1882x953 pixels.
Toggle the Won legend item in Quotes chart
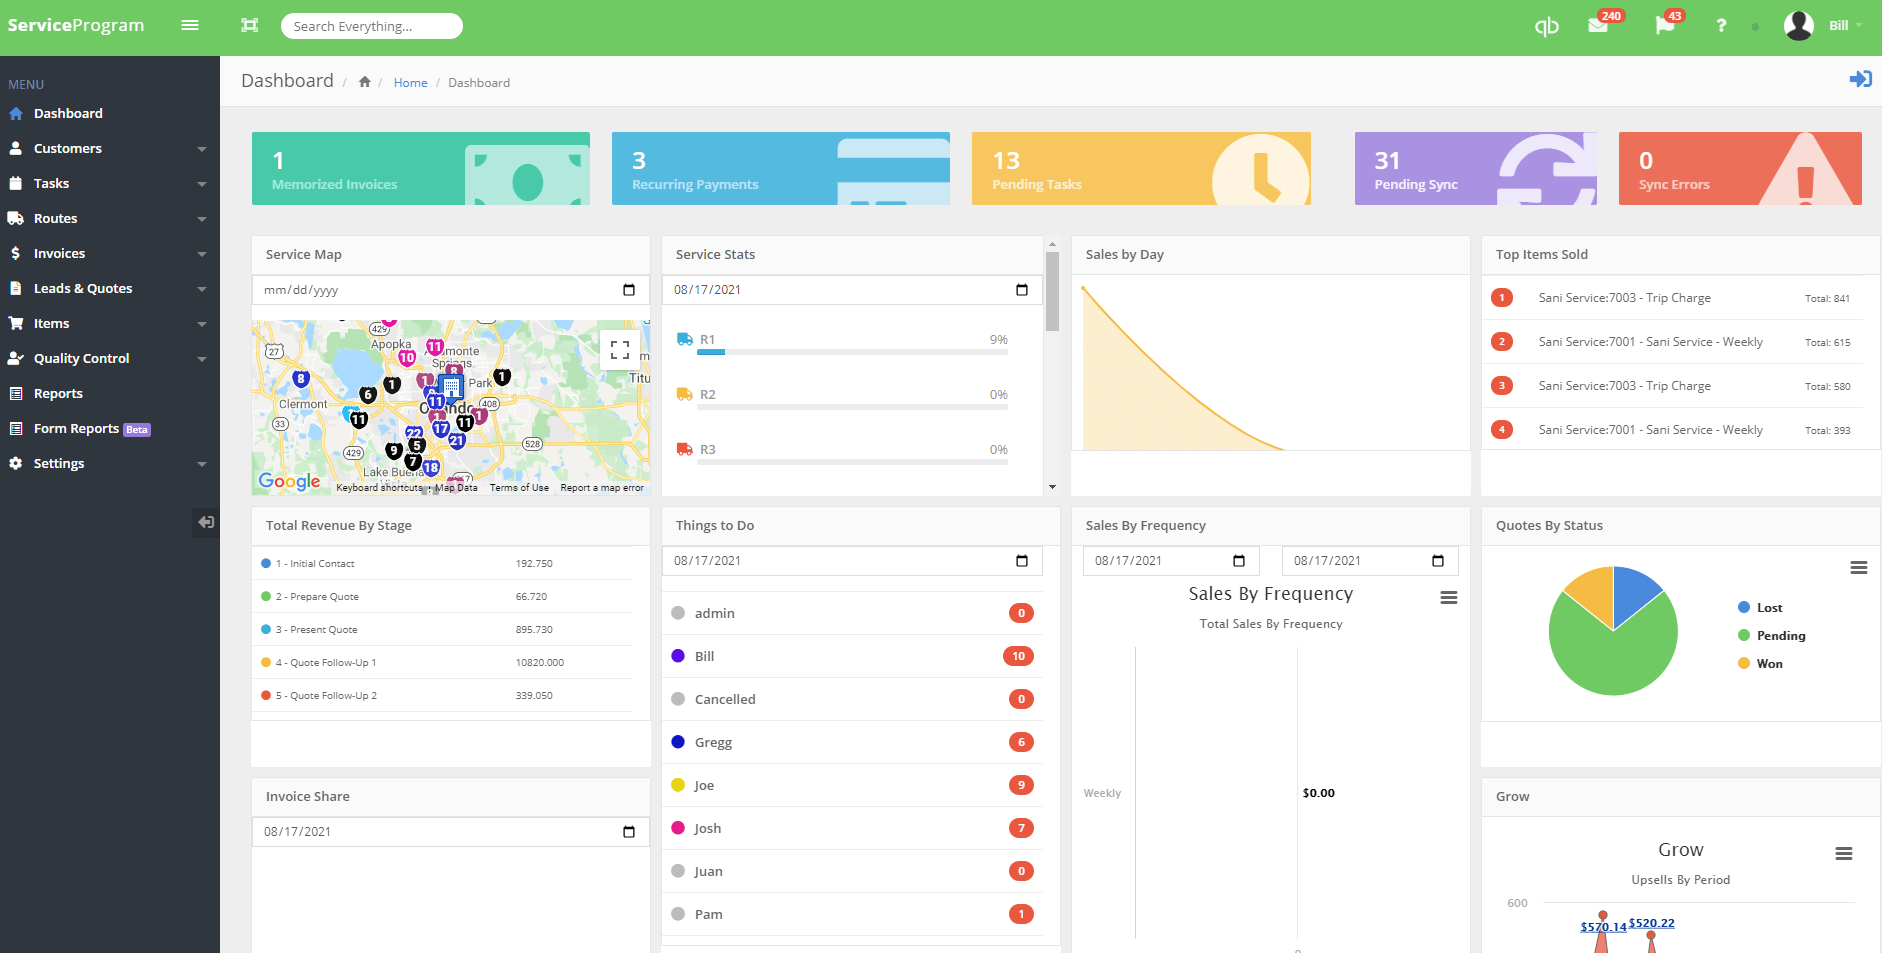pos(1760,664)
